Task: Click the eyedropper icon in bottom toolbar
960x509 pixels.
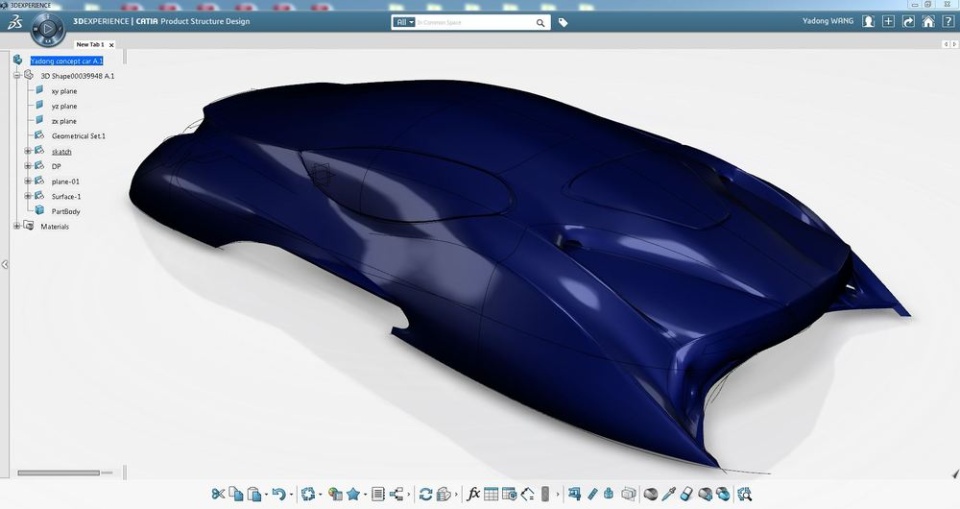Action: tap(669, 494)
